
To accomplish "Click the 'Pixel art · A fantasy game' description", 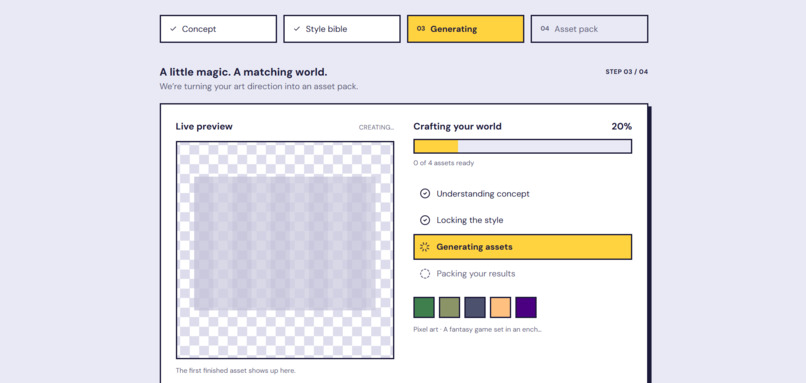I will (478, 329).
